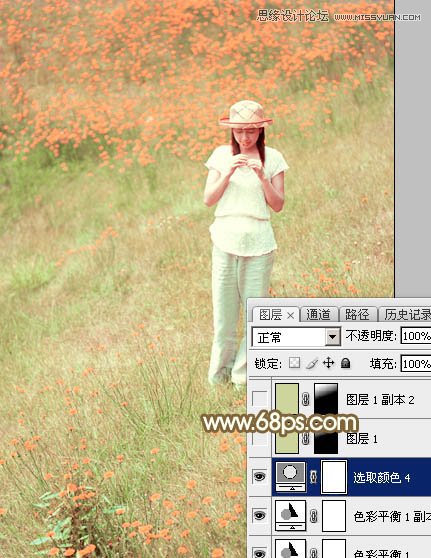Select layer named 图层 1 副本 2
Screen dimensions: 431x558
coord(380,400)
